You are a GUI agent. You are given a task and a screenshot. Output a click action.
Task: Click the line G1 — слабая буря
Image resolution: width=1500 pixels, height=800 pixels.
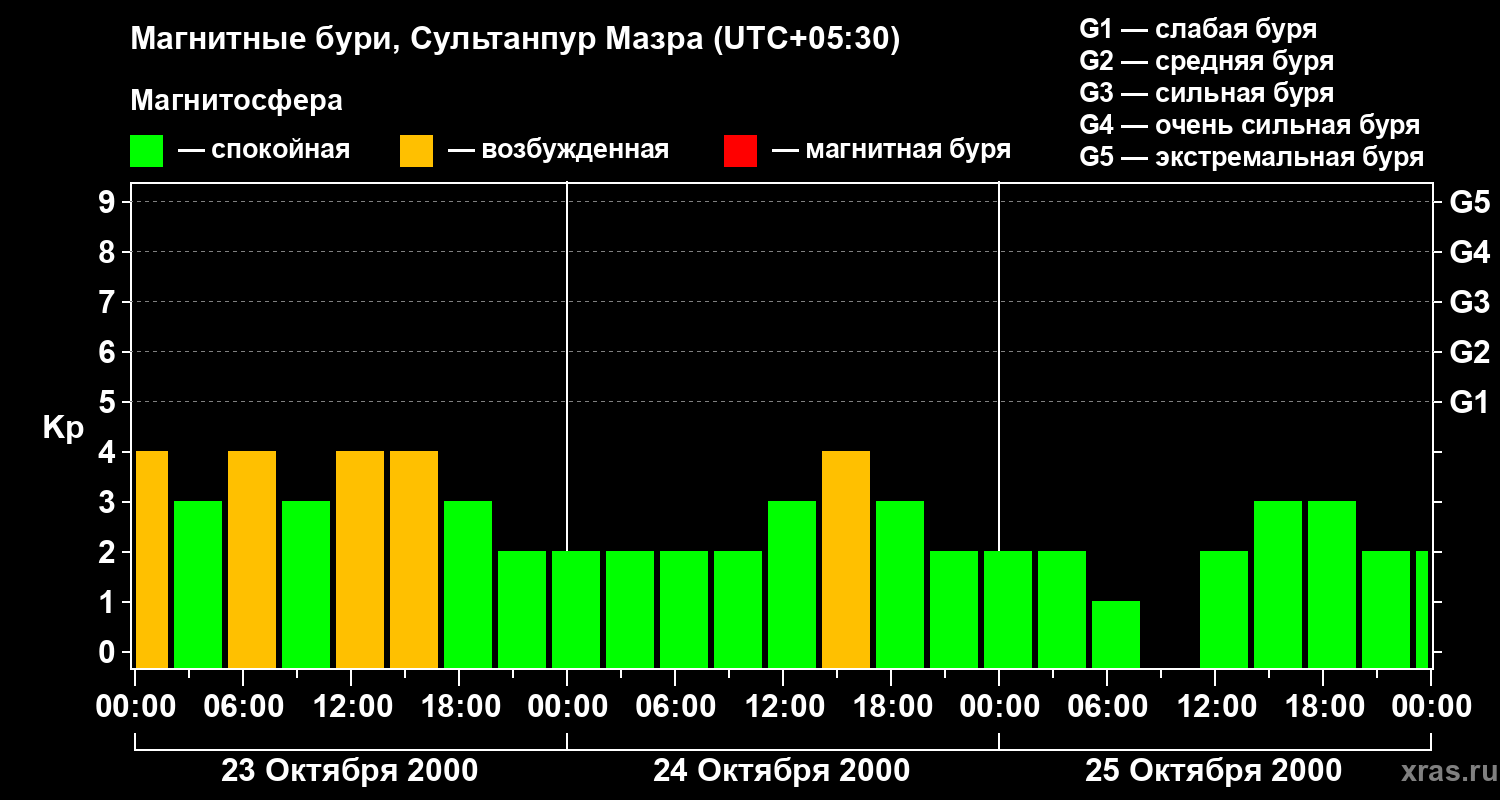(1198, 29)
